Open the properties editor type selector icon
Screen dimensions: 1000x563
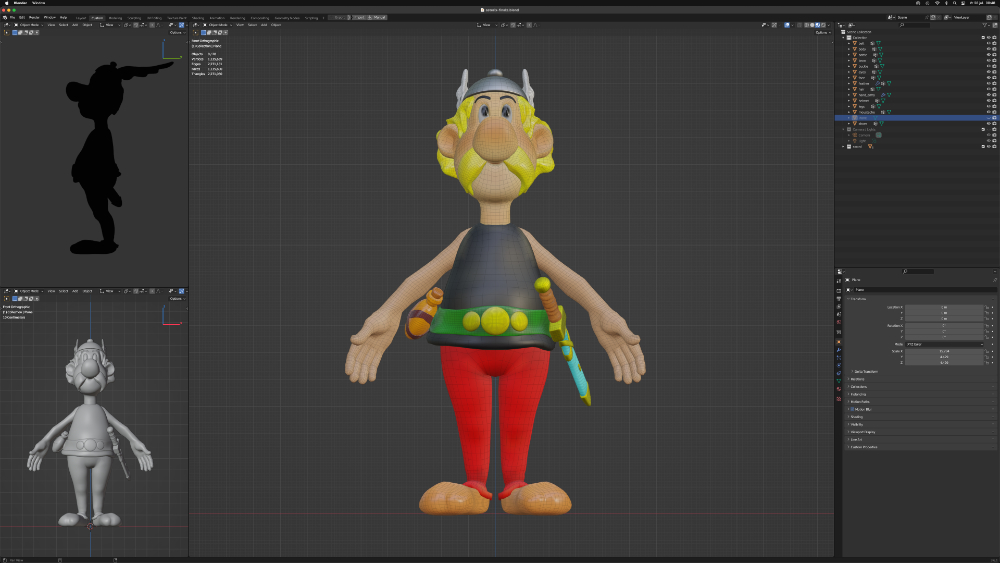coord(840,272)
